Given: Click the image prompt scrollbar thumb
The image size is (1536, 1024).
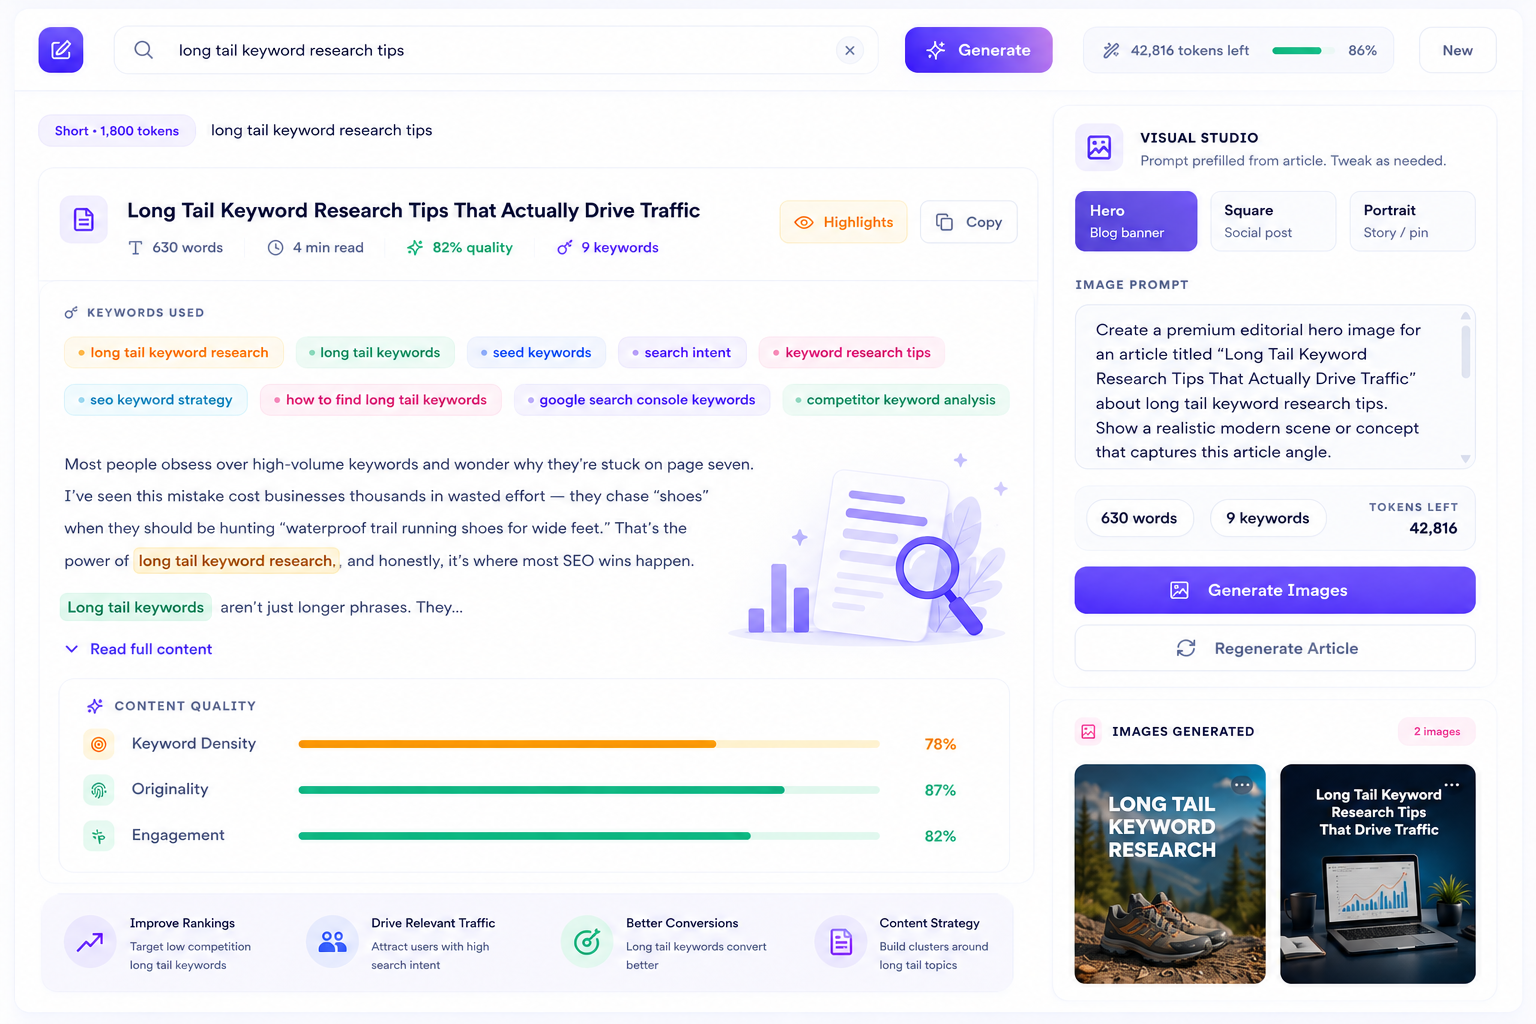Looking at the screenshot, I should click(x=1465, y=350).
